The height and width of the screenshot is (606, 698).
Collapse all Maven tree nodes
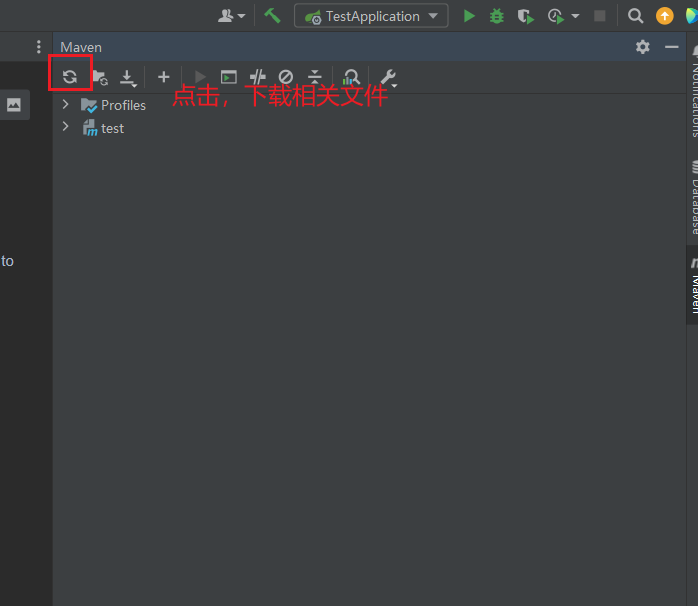pos(315,77)
